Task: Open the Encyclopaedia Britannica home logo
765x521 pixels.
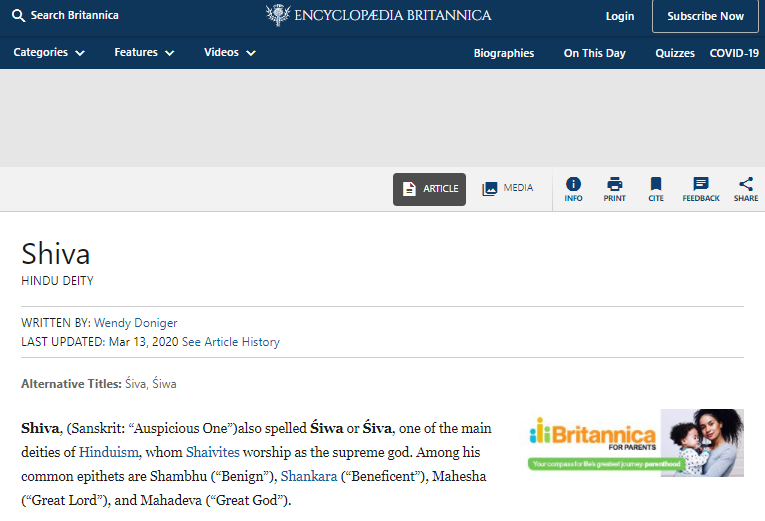Action: point(379,15)
